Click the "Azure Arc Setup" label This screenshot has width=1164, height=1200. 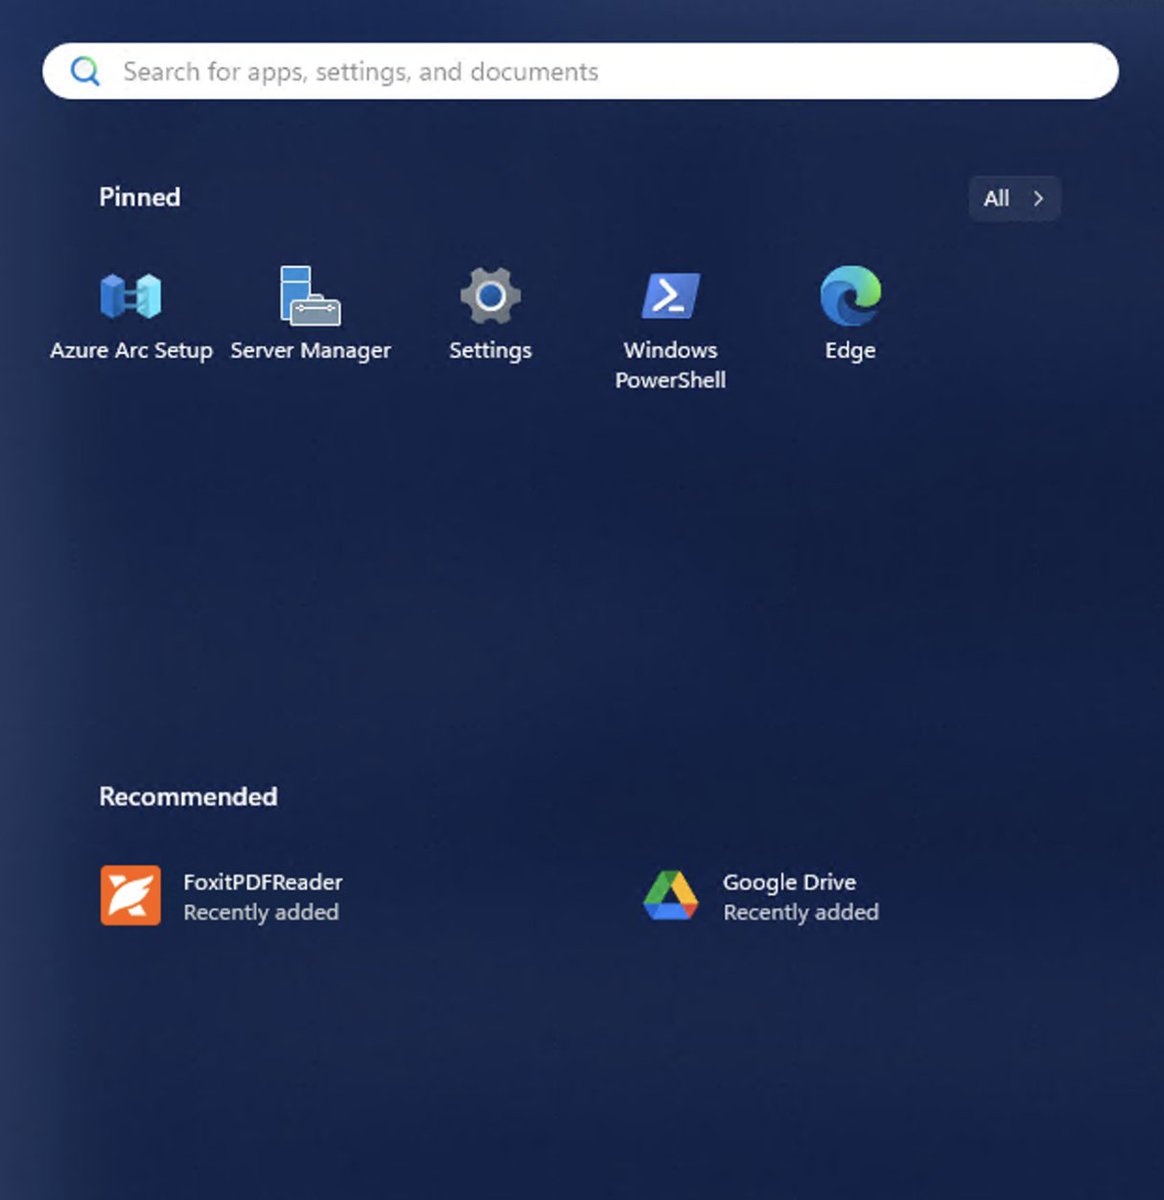[131, 351]
